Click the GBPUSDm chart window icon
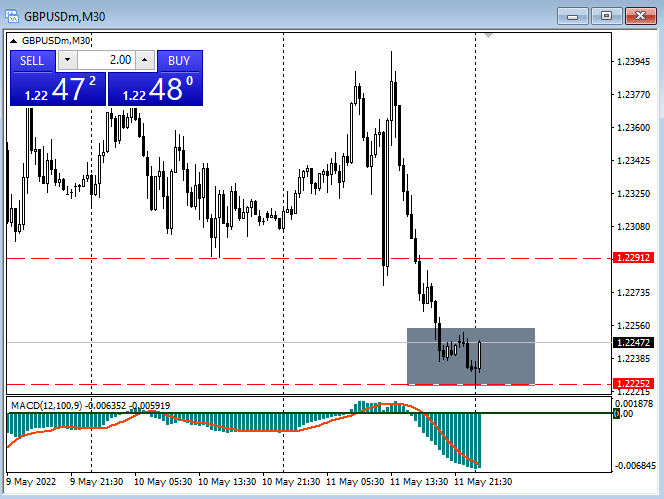The width and height of the screenshot is (664, 499). pyautogui.click(x=12, y=17)
